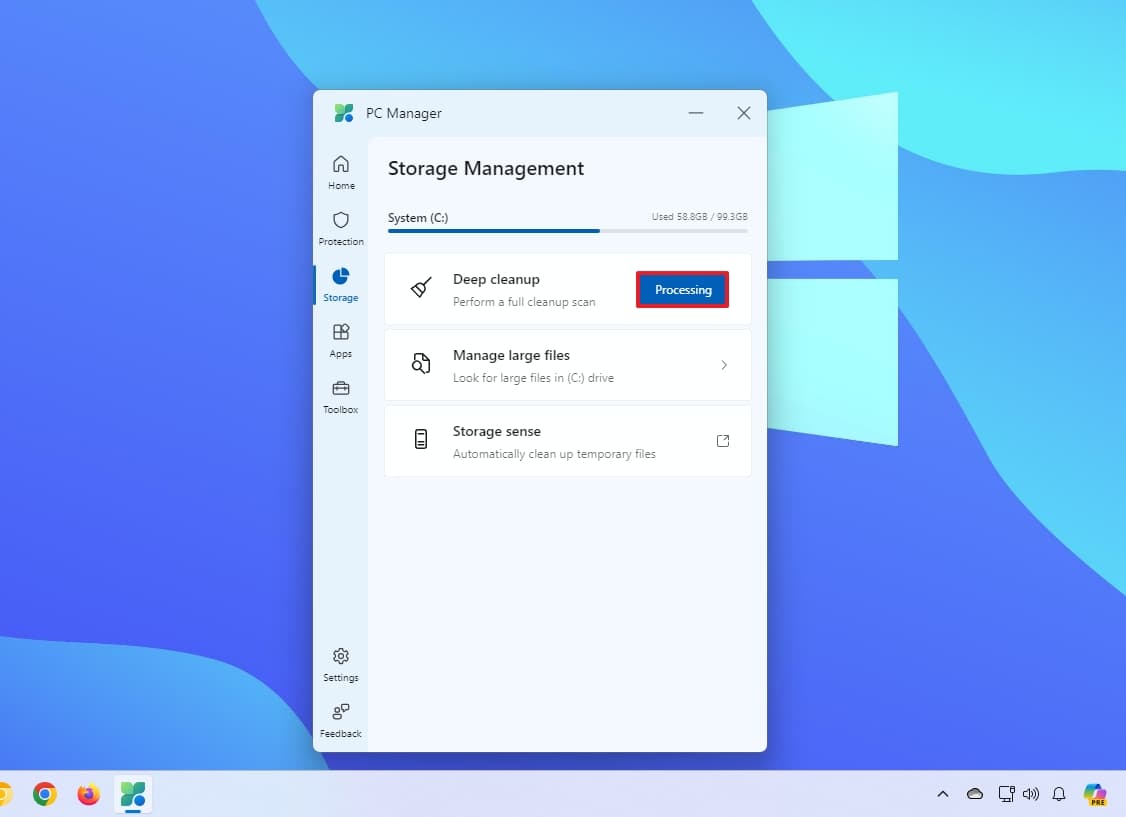Screen dimensions: 1126x817
Task: Click the Deep cleanup broom icon
Action: 420,289
